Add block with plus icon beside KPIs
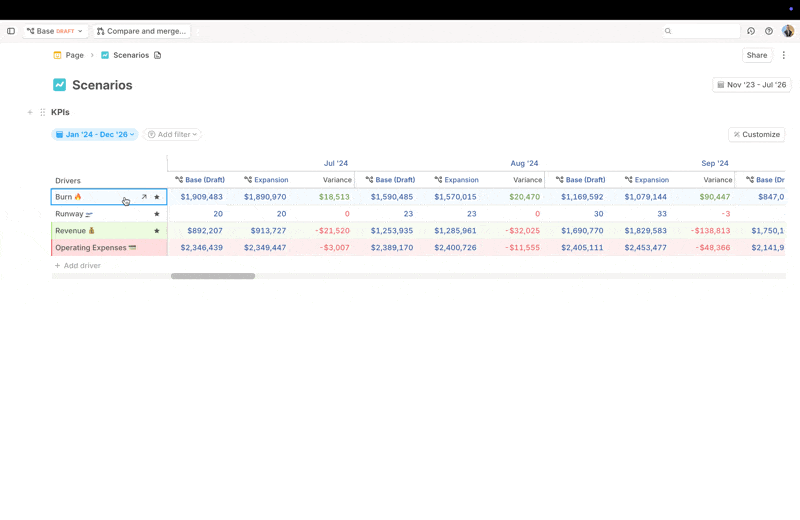800x520 pixels. [x=30, y=112]
